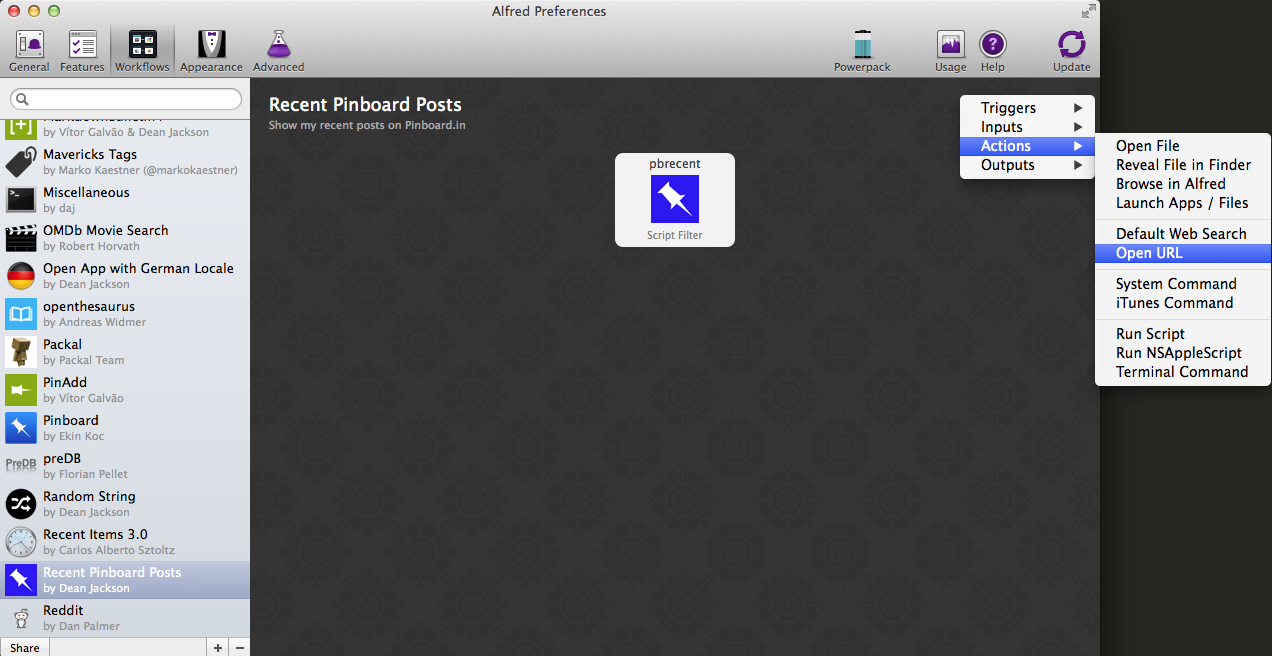Select the Recent Pinboard Posts sidebar row

coord(125,580)
